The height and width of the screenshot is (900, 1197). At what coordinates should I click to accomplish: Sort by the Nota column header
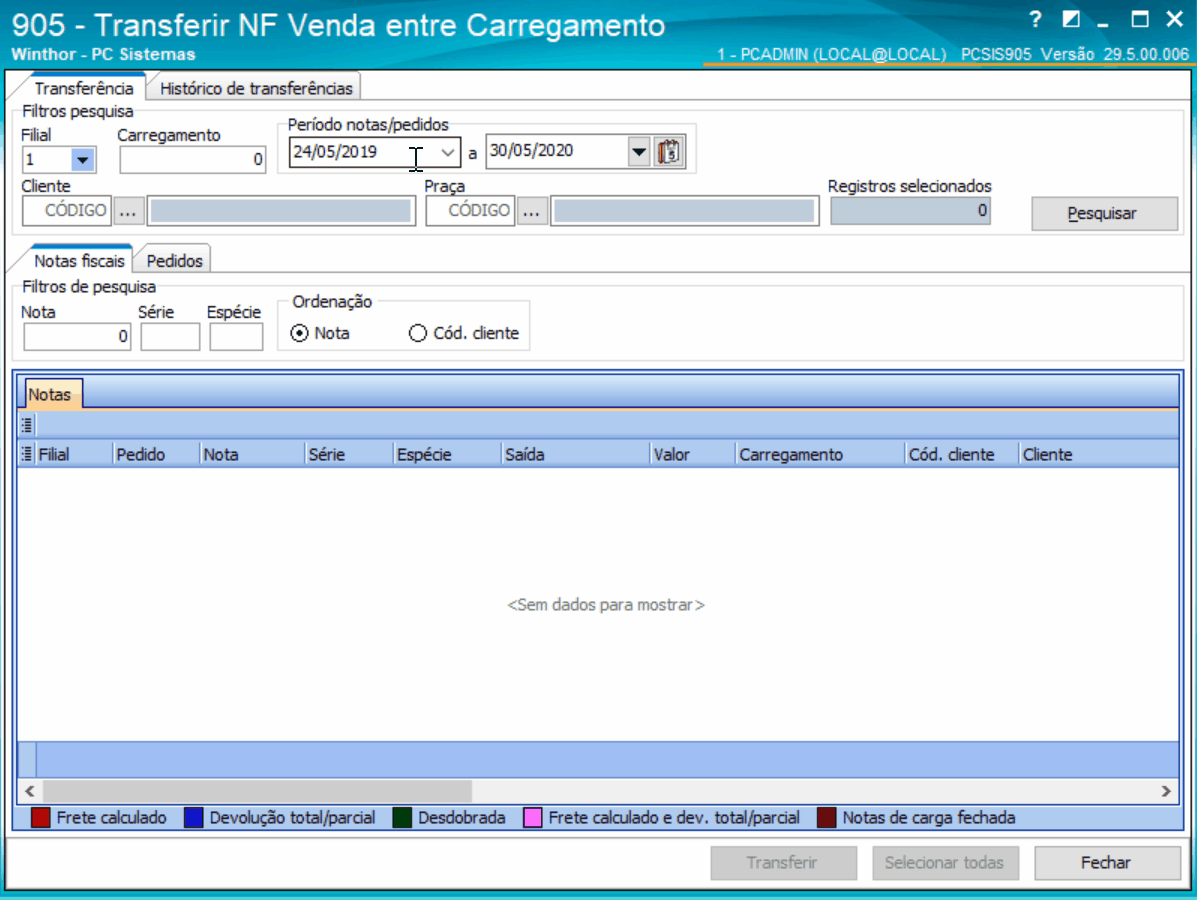pyautogui.click(x=252, y=454)
